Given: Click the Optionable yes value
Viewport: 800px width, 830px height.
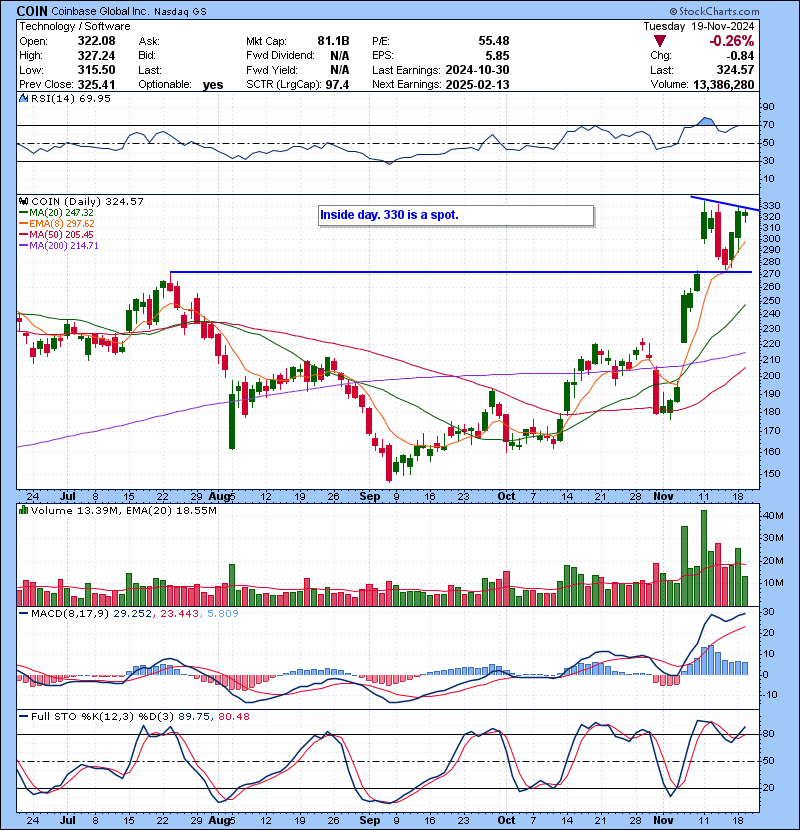Looking at the screenshot, I should 213,85.
